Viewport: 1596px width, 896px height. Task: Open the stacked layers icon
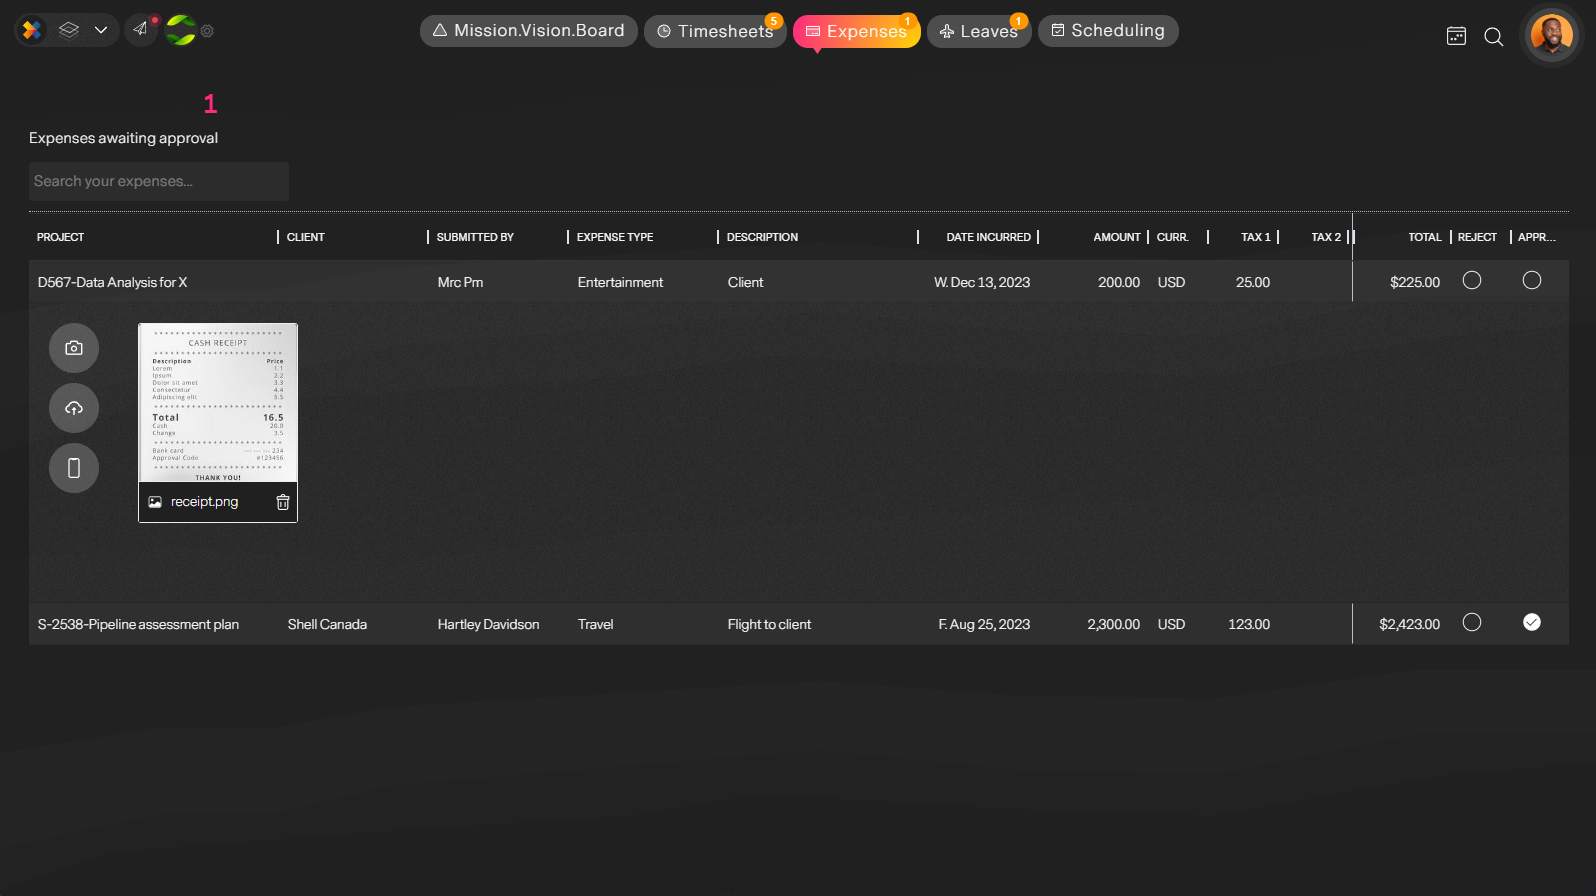pyautogui.click(x=69, y=30)
